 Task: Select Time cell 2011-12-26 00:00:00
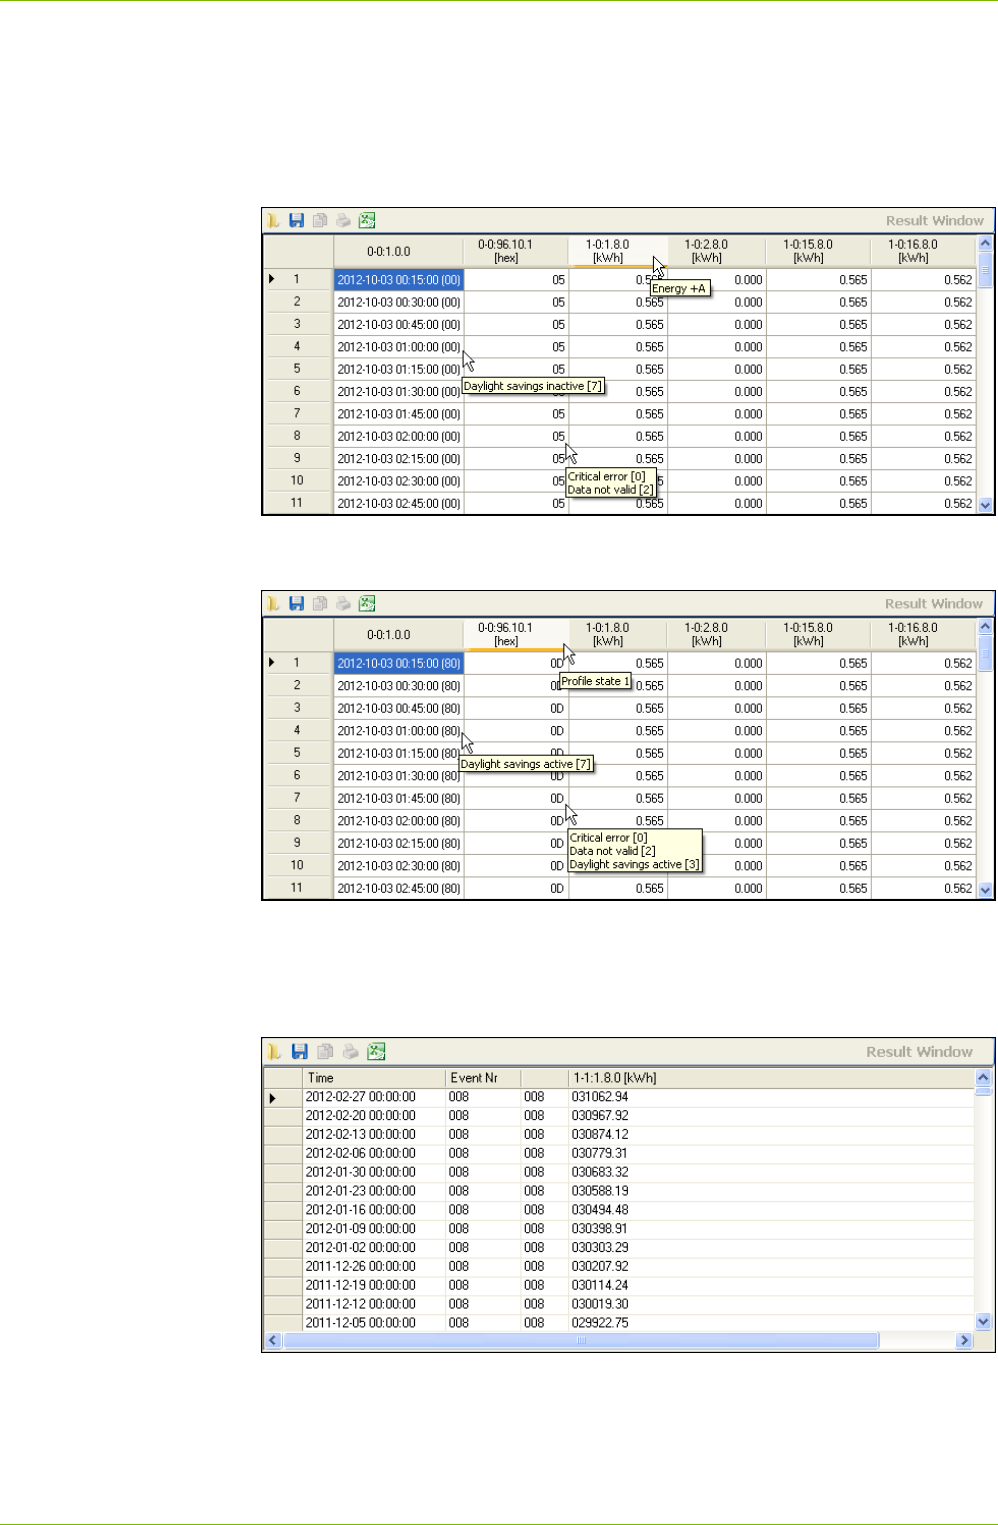pos(374,1266)
